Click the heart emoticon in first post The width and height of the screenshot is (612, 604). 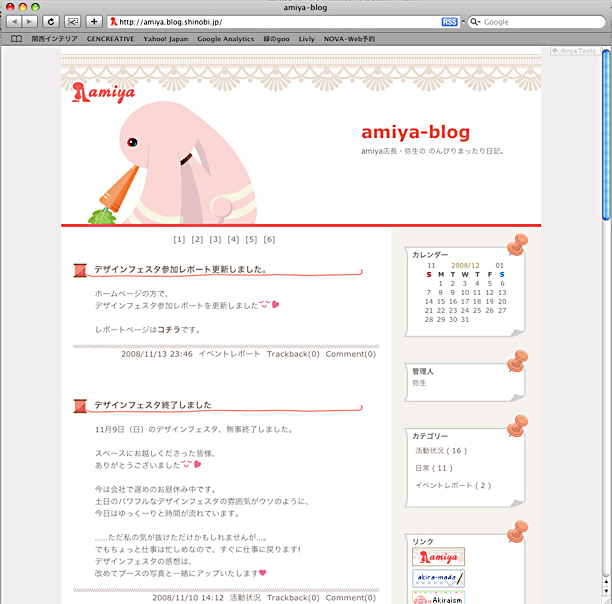(276, 304)
